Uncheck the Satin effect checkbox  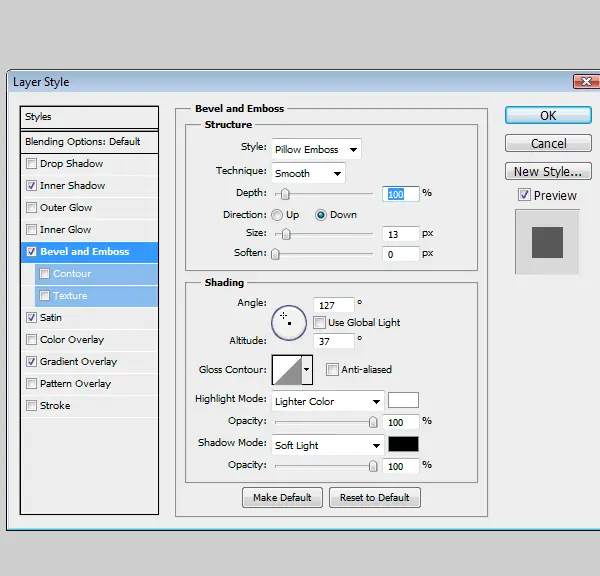pyautogui.click(x=31, y=318)
